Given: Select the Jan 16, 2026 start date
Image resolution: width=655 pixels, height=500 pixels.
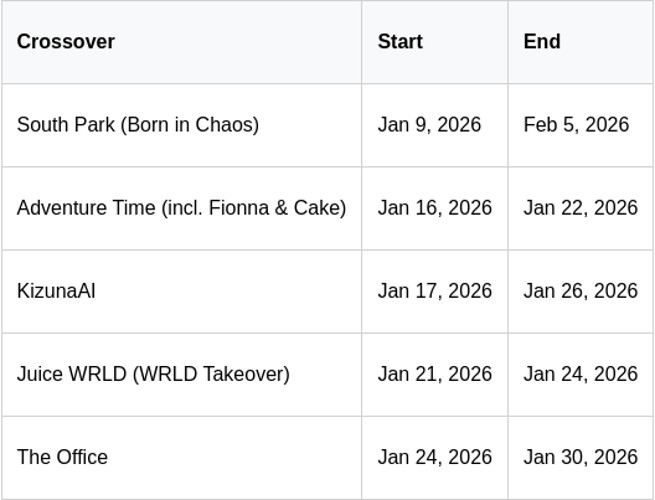Looking at the screenshot, I should click(435, 208).
